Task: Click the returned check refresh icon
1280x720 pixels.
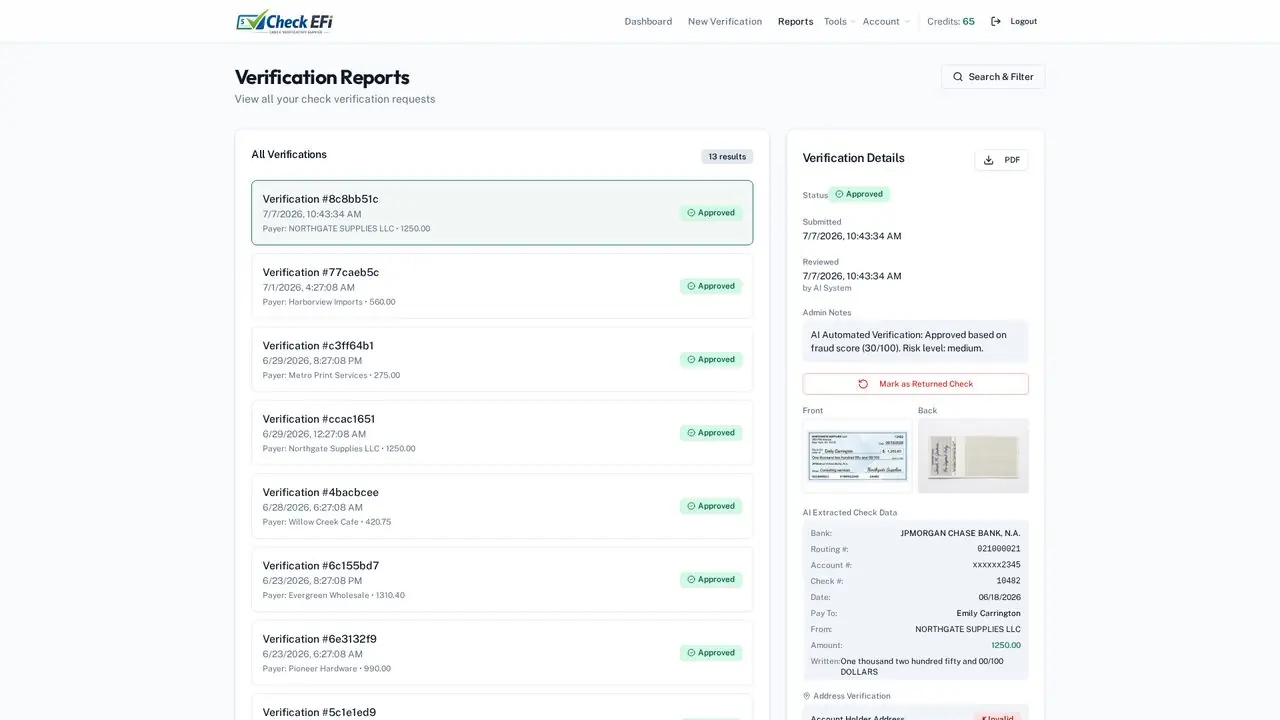Action: coord(863,384)
